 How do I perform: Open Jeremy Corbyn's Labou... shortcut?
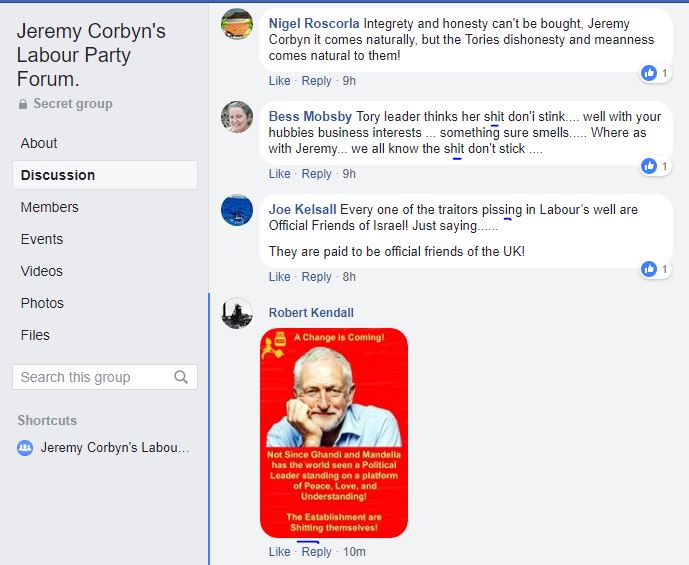coord(115,448)
